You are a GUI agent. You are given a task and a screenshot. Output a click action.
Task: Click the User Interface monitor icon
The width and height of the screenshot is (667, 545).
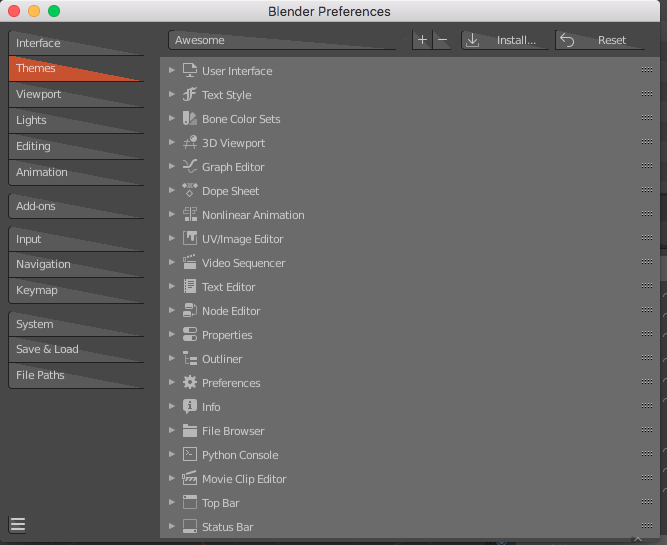tap(190, 70)
